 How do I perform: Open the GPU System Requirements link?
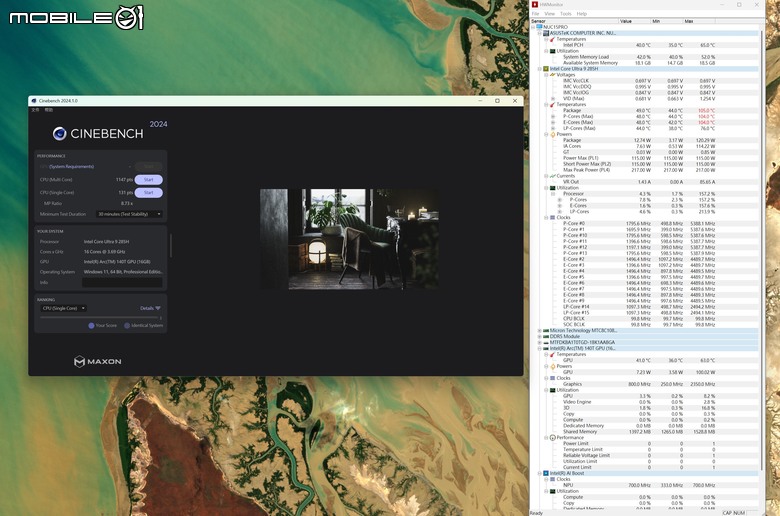pos(72,167)
